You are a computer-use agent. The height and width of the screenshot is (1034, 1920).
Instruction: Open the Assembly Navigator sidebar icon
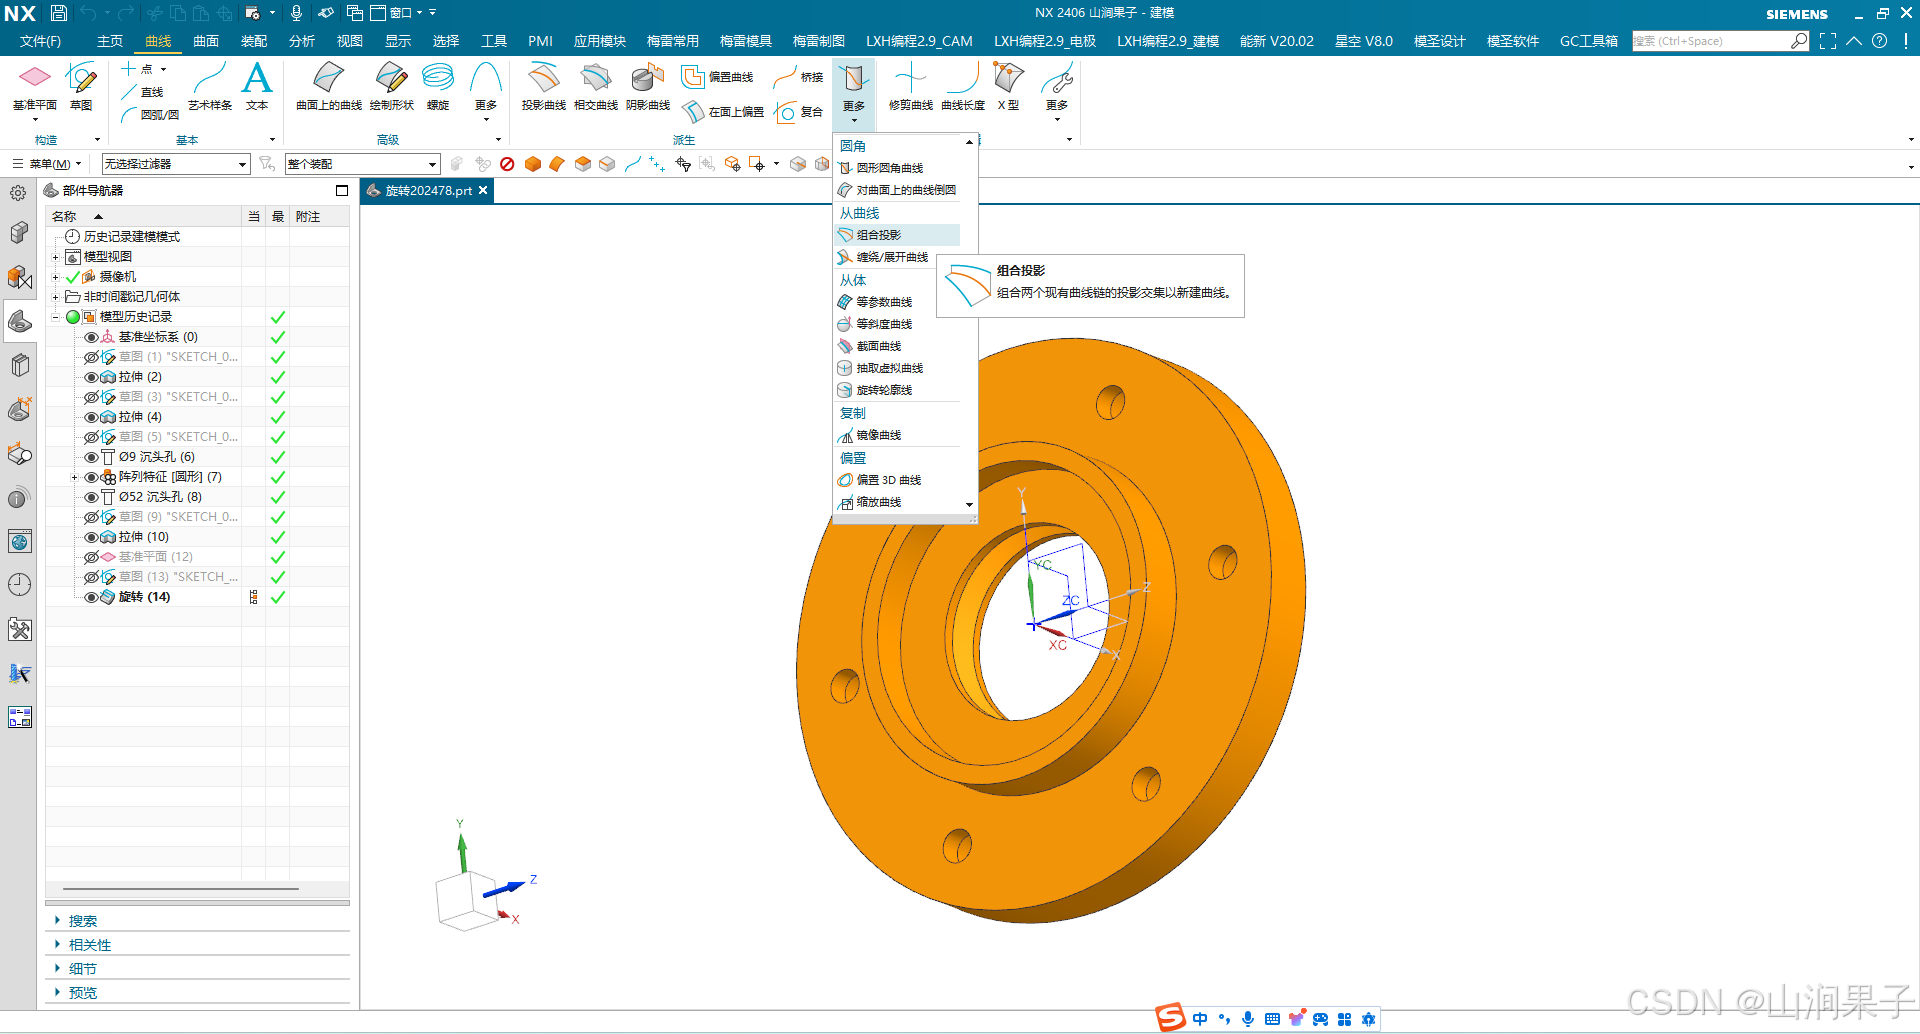19,233
